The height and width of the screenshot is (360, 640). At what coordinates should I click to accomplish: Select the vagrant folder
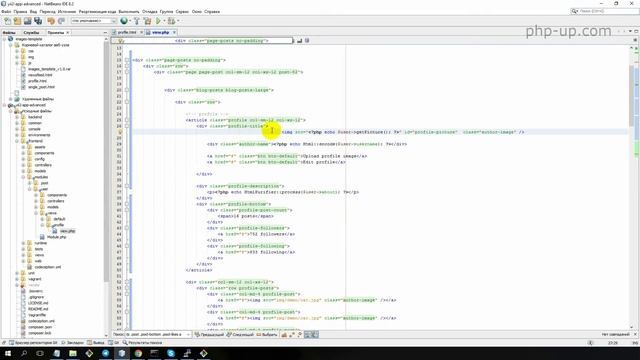[34, 279]
